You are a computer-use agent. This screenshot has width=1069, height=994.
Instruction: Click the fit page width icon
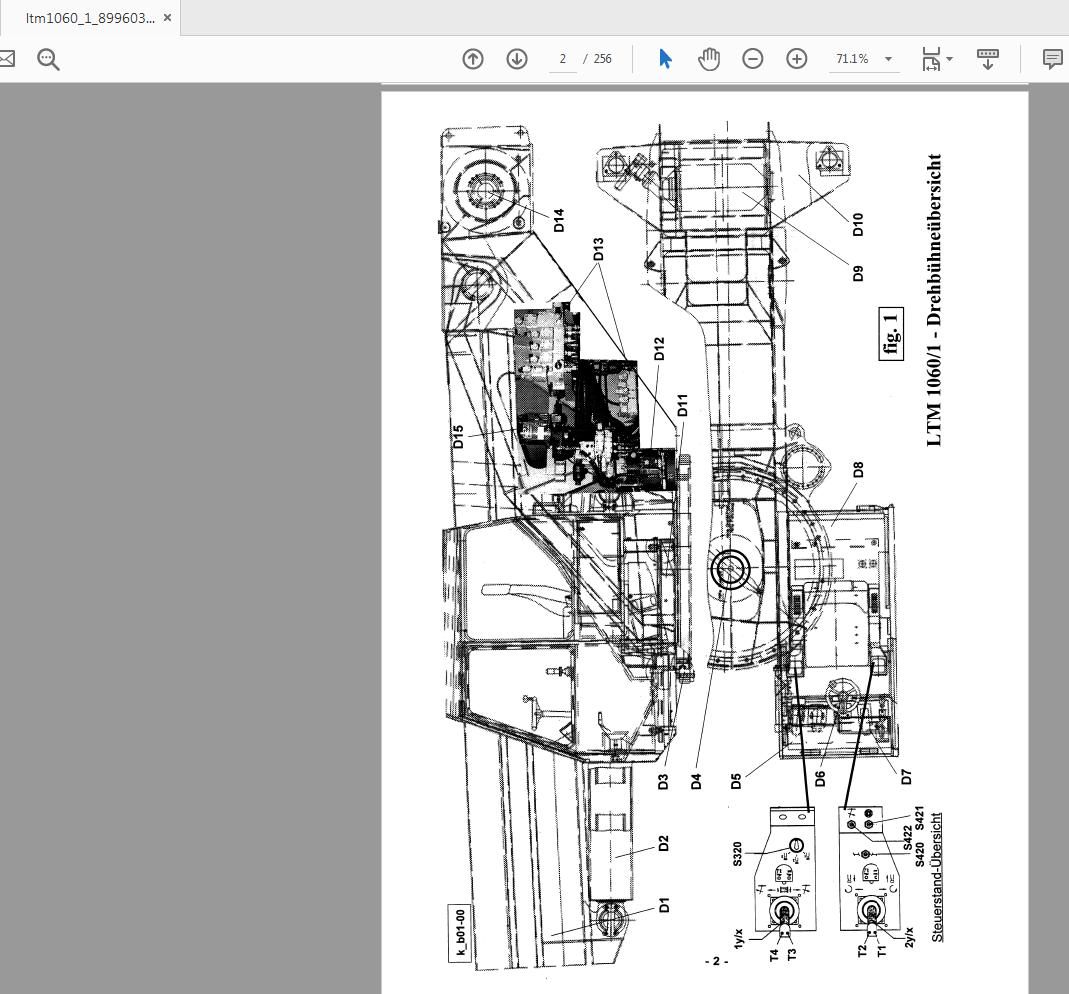click(931, 59)
